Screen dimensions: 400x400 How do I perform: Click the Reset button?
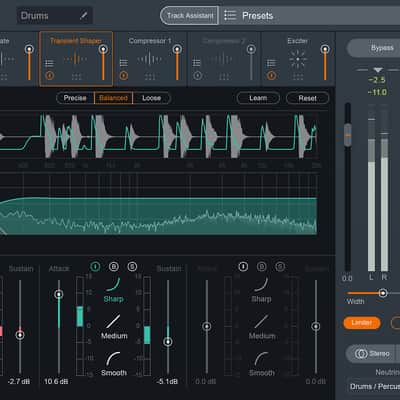pyautogui.click(x=307, y=98)
